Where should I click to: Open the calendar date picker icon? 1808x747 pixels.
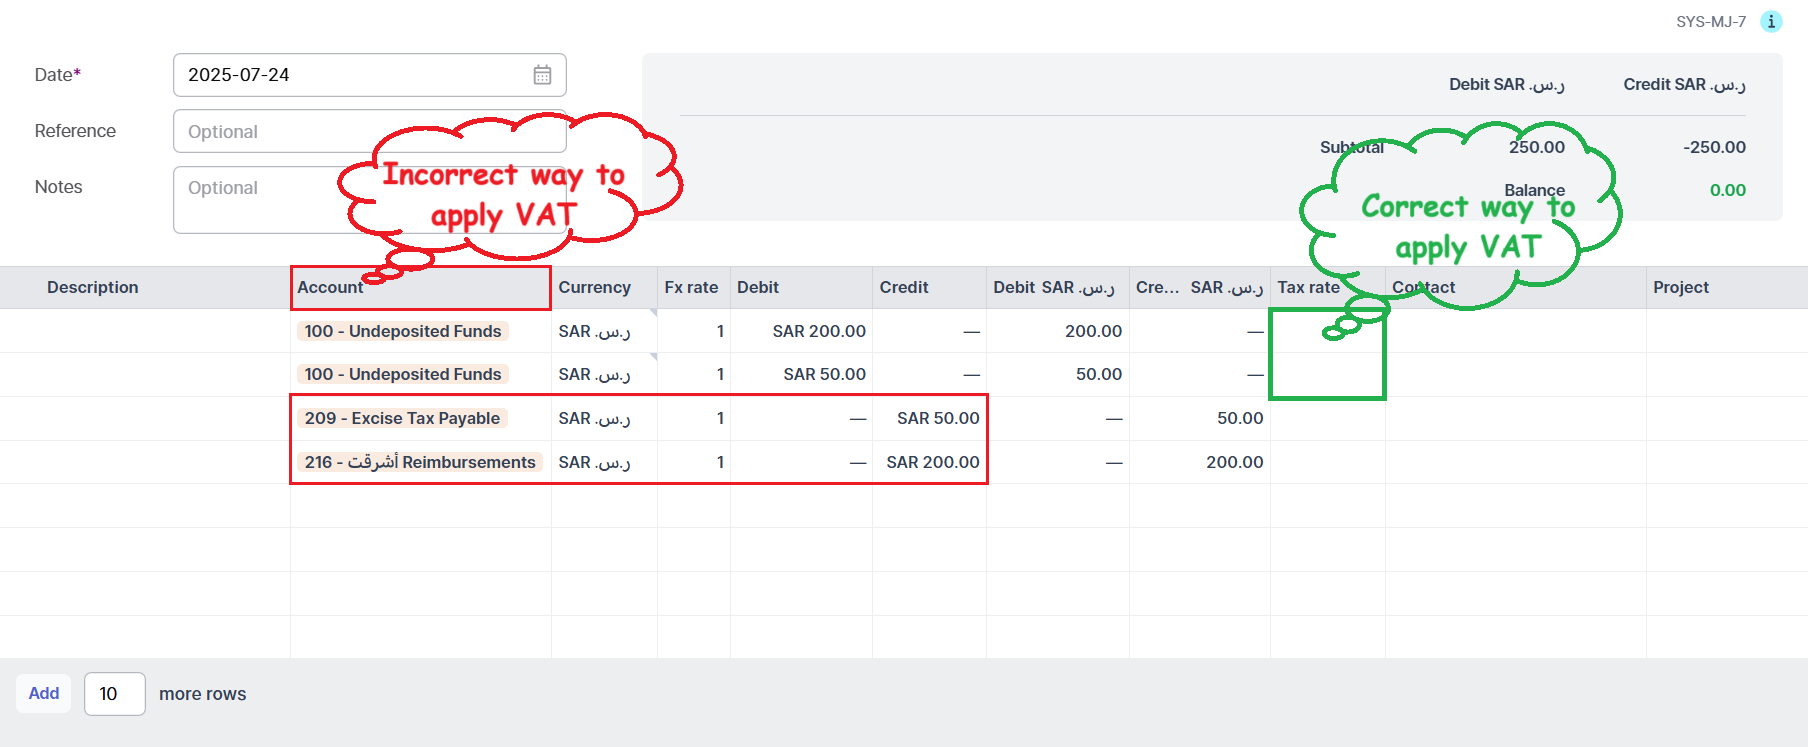[542, 75]
